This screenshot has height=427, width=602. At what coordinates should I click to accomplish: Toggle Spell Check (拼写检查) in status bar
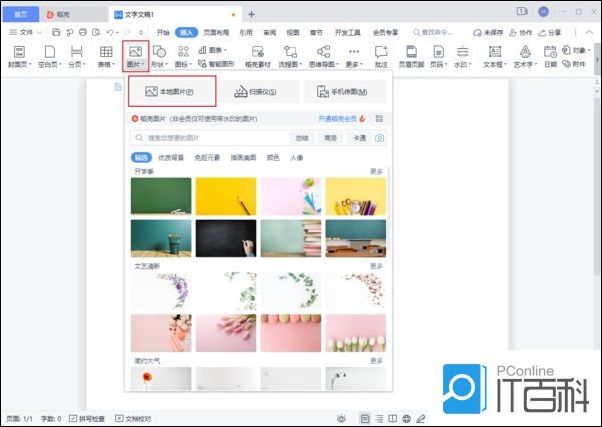pos(87,419)
